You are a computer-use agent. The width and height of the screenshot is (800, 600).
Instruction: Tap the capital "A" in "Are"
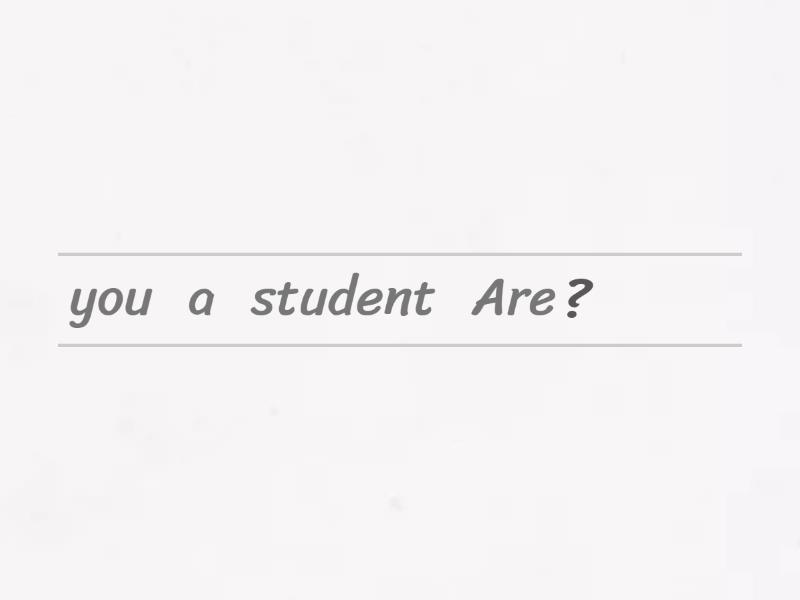coord(489,298)
